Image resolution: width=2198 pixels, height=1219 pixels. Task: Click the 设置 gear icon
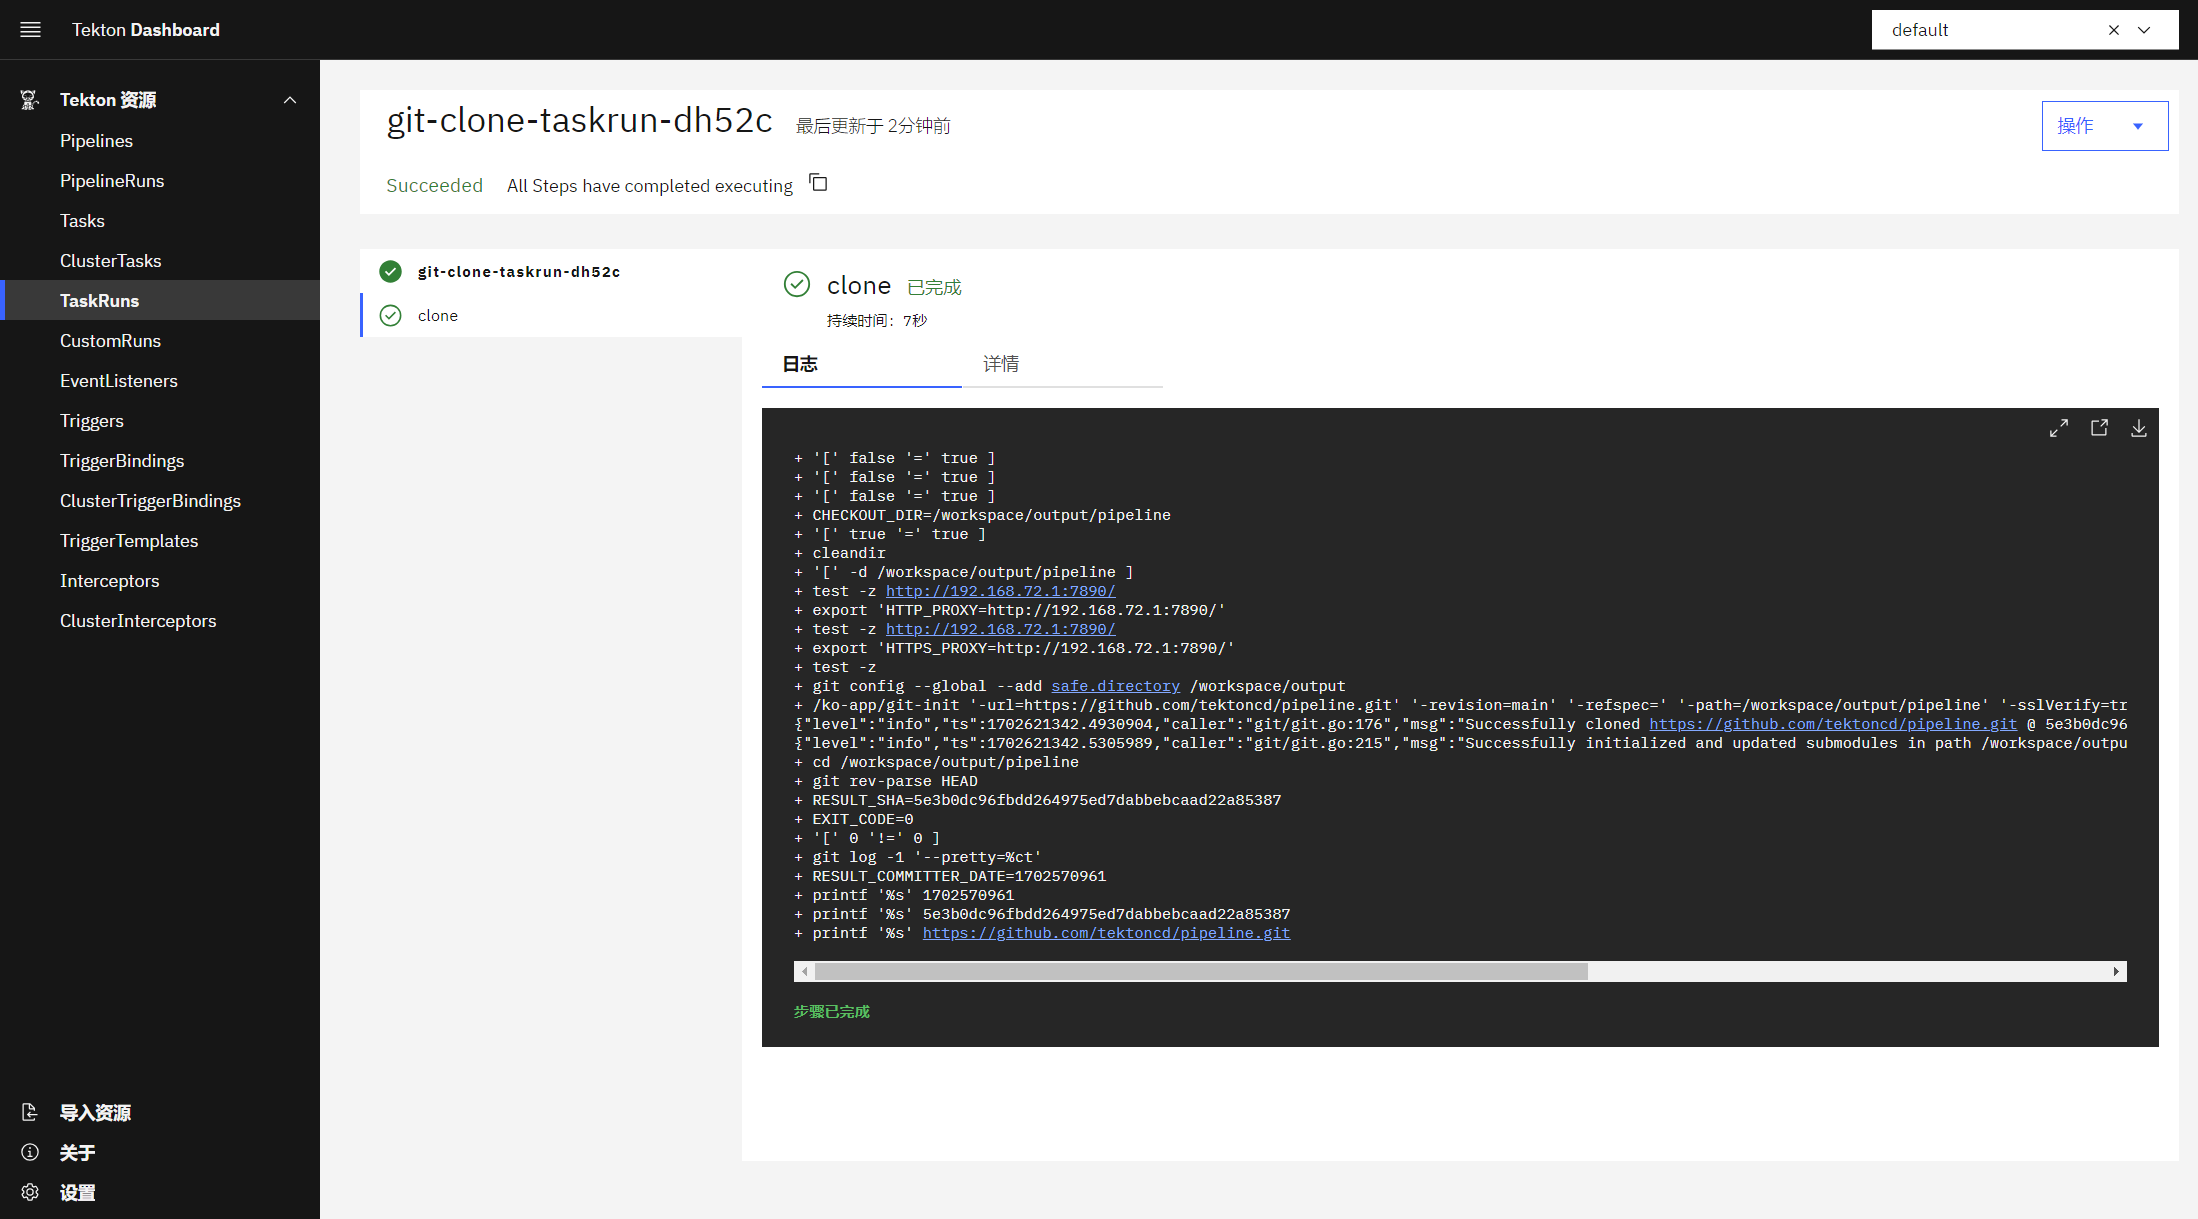[x=30, y=1193]
